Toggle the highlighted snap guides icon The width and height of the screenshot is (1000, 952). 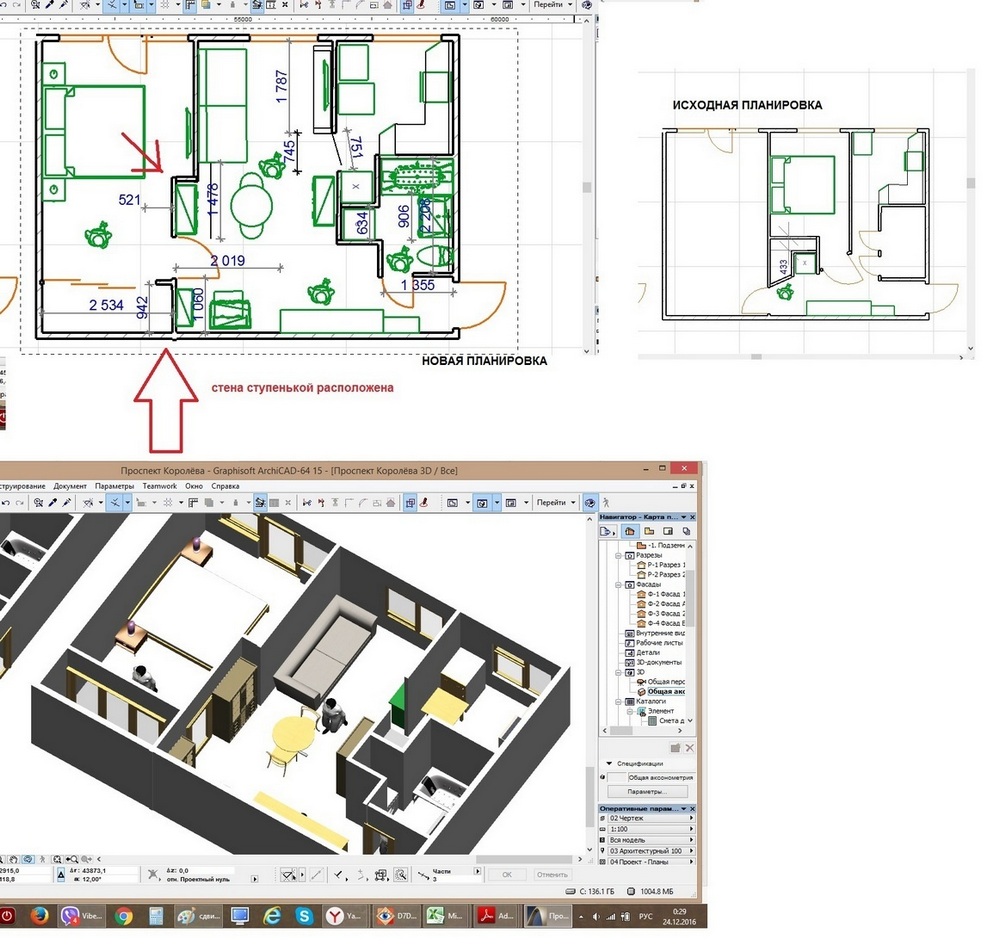coord(115,502)
